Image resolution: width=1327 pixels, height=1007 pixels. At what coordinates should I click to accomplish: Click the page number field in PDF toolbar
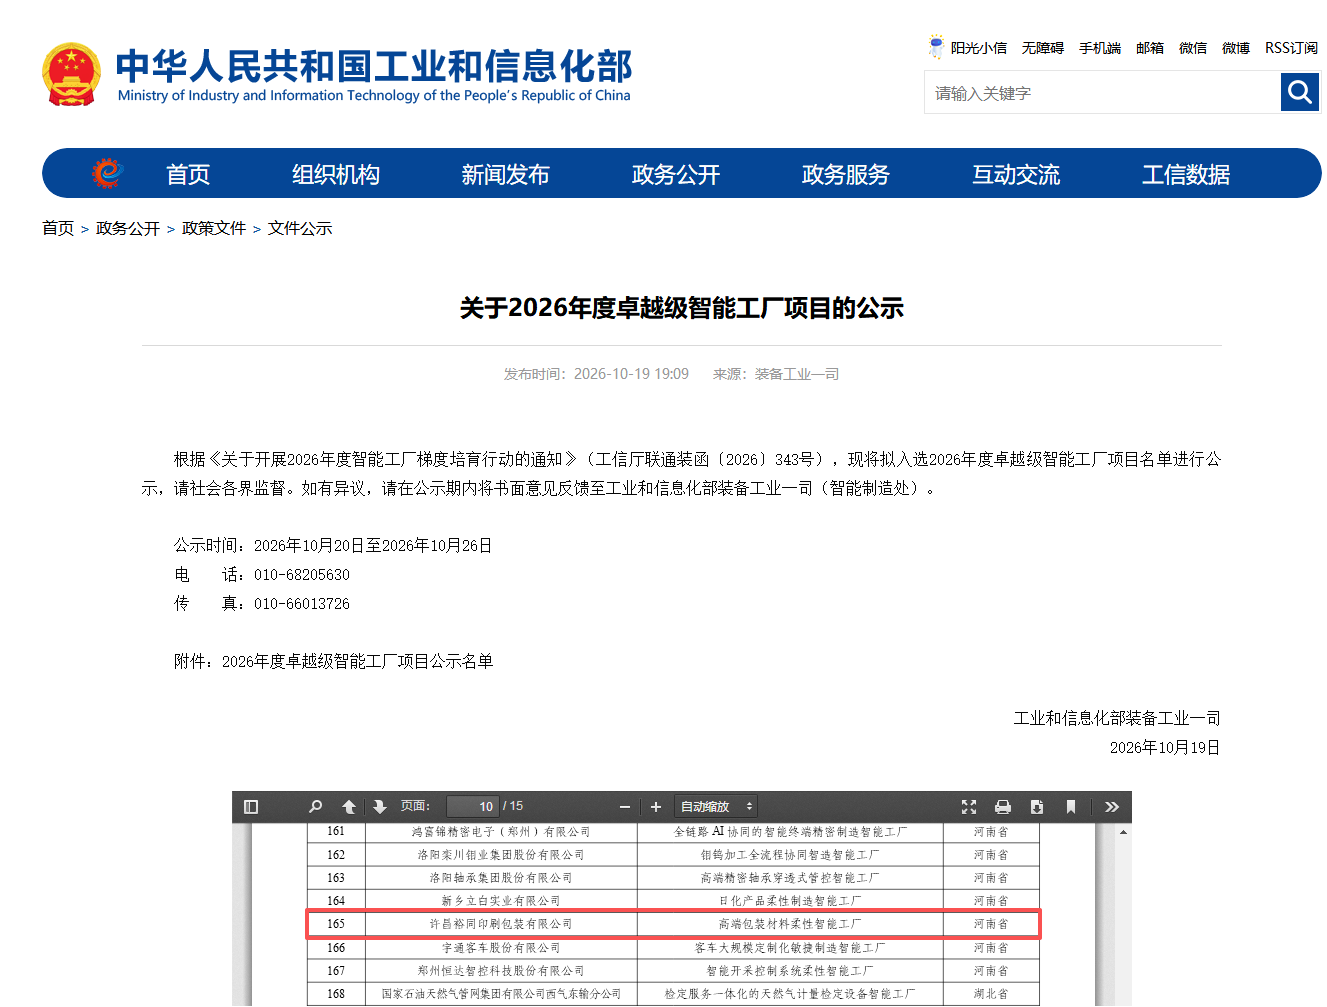click(472, 807)
